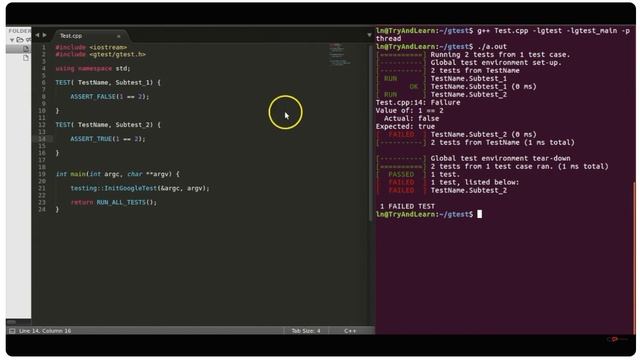
Task: Click 'Actual: false' in terminal
Action: coord(411,118)
